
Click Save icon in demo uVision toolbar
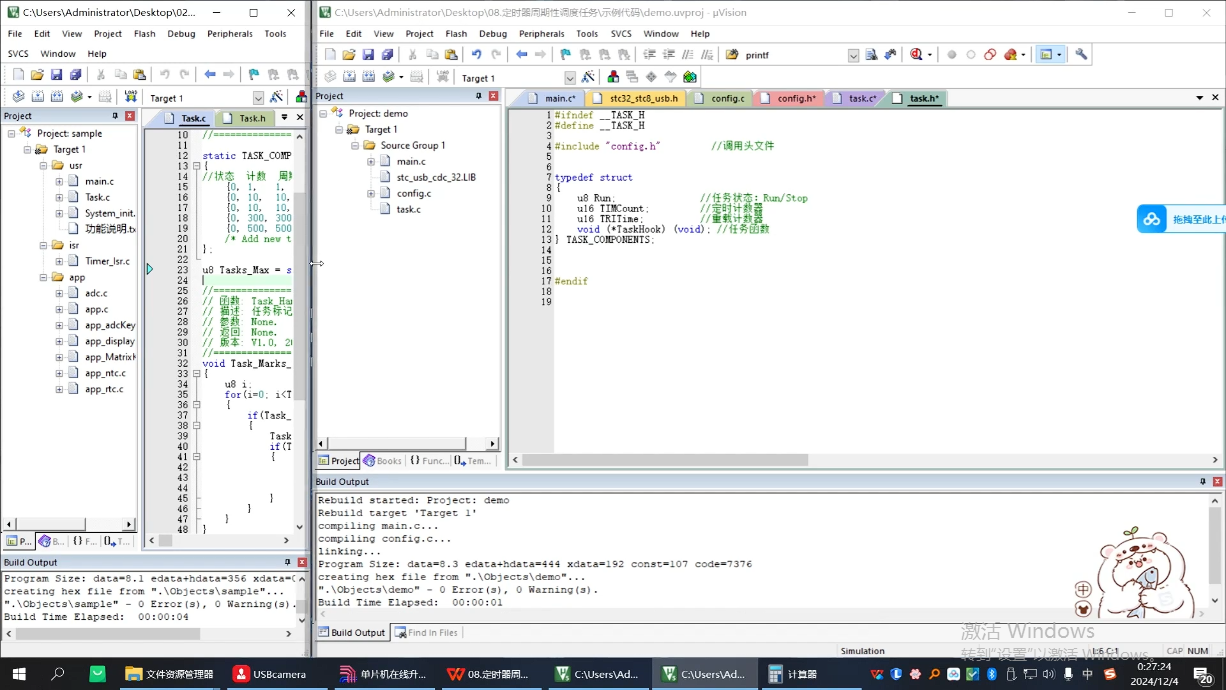(368, 55)
